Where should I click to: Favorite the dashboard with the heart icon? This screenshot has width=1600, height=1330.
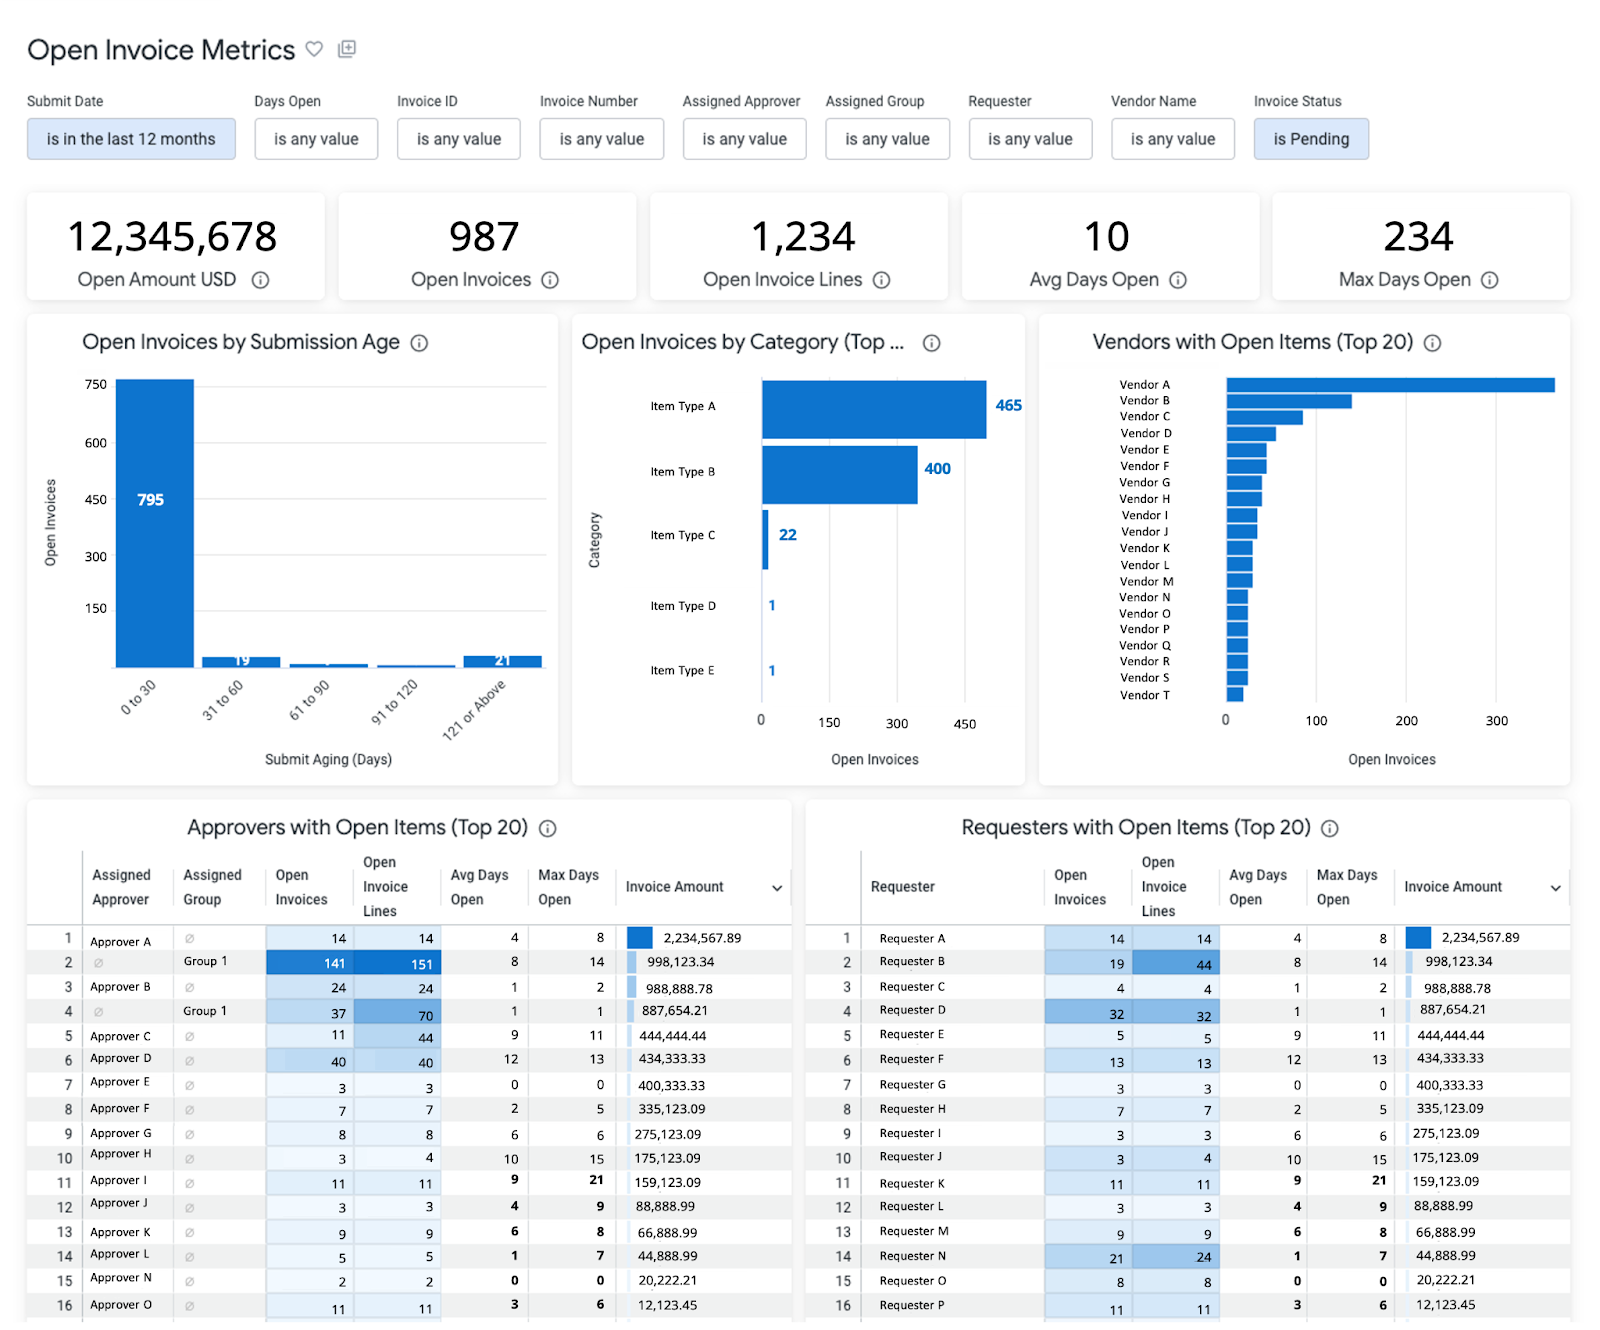[314, 49]
